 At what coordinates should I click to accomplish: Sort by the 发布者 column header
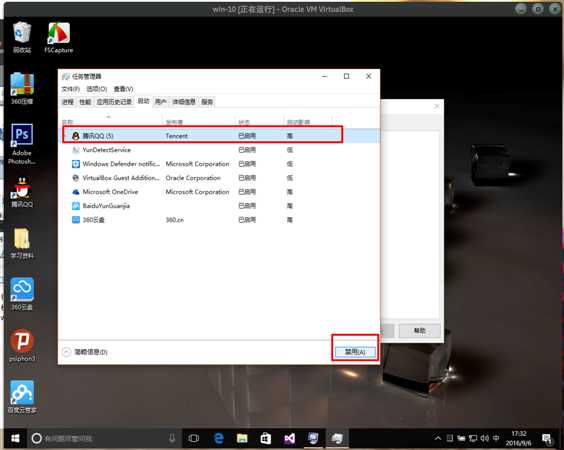(199, 122)
